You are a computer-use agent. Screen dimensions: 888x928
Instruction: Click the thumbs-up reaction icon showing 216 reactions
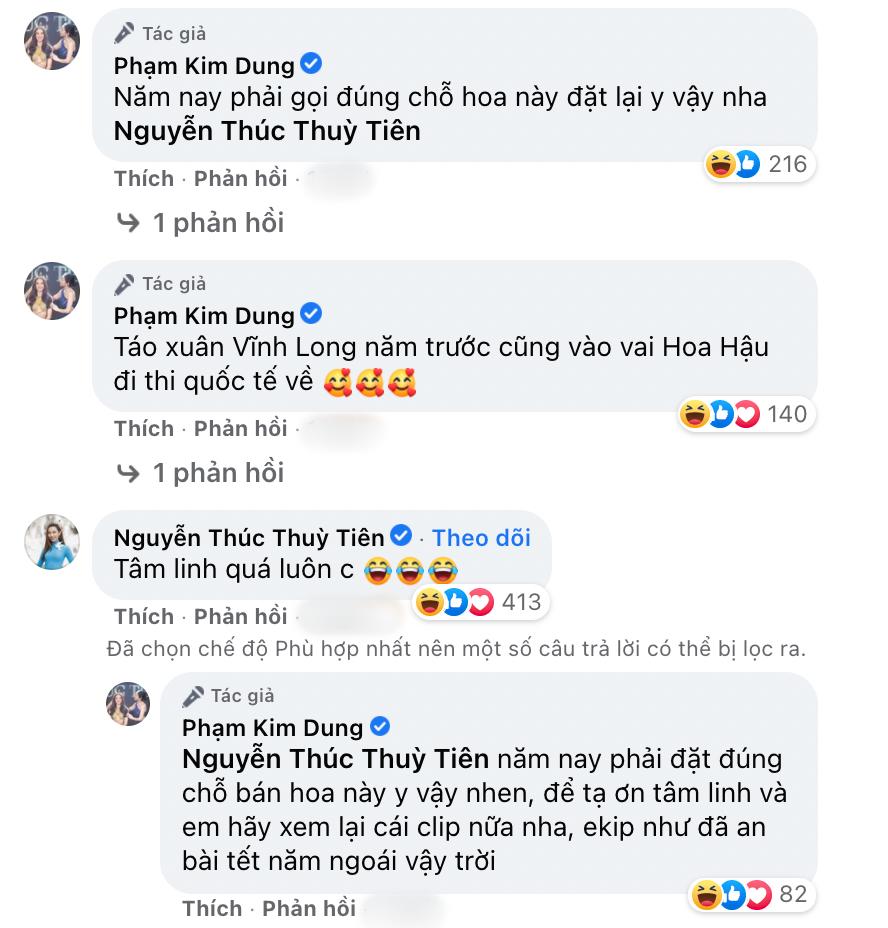click(746, 166)
